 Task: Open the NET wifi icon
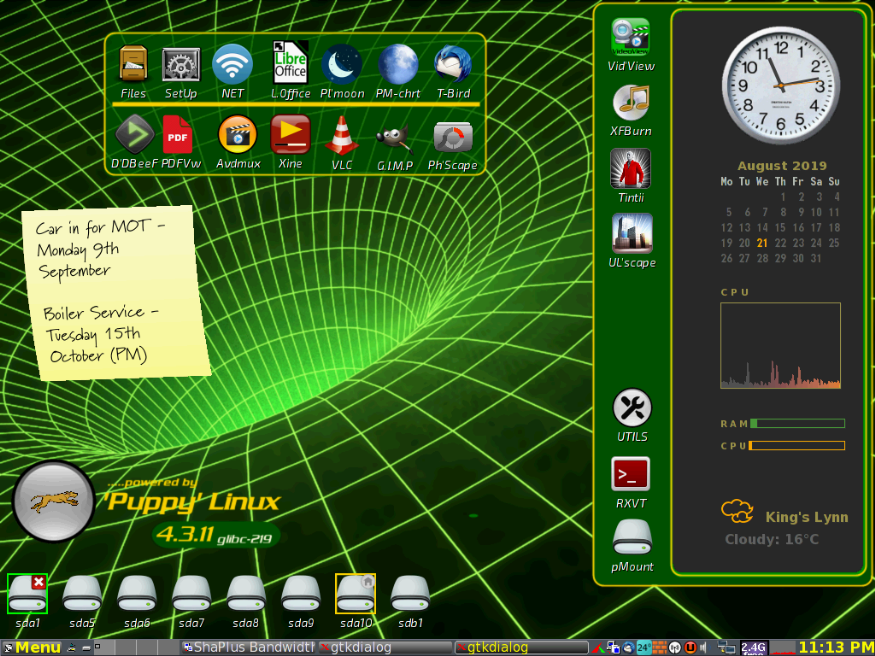click(232, 64)
